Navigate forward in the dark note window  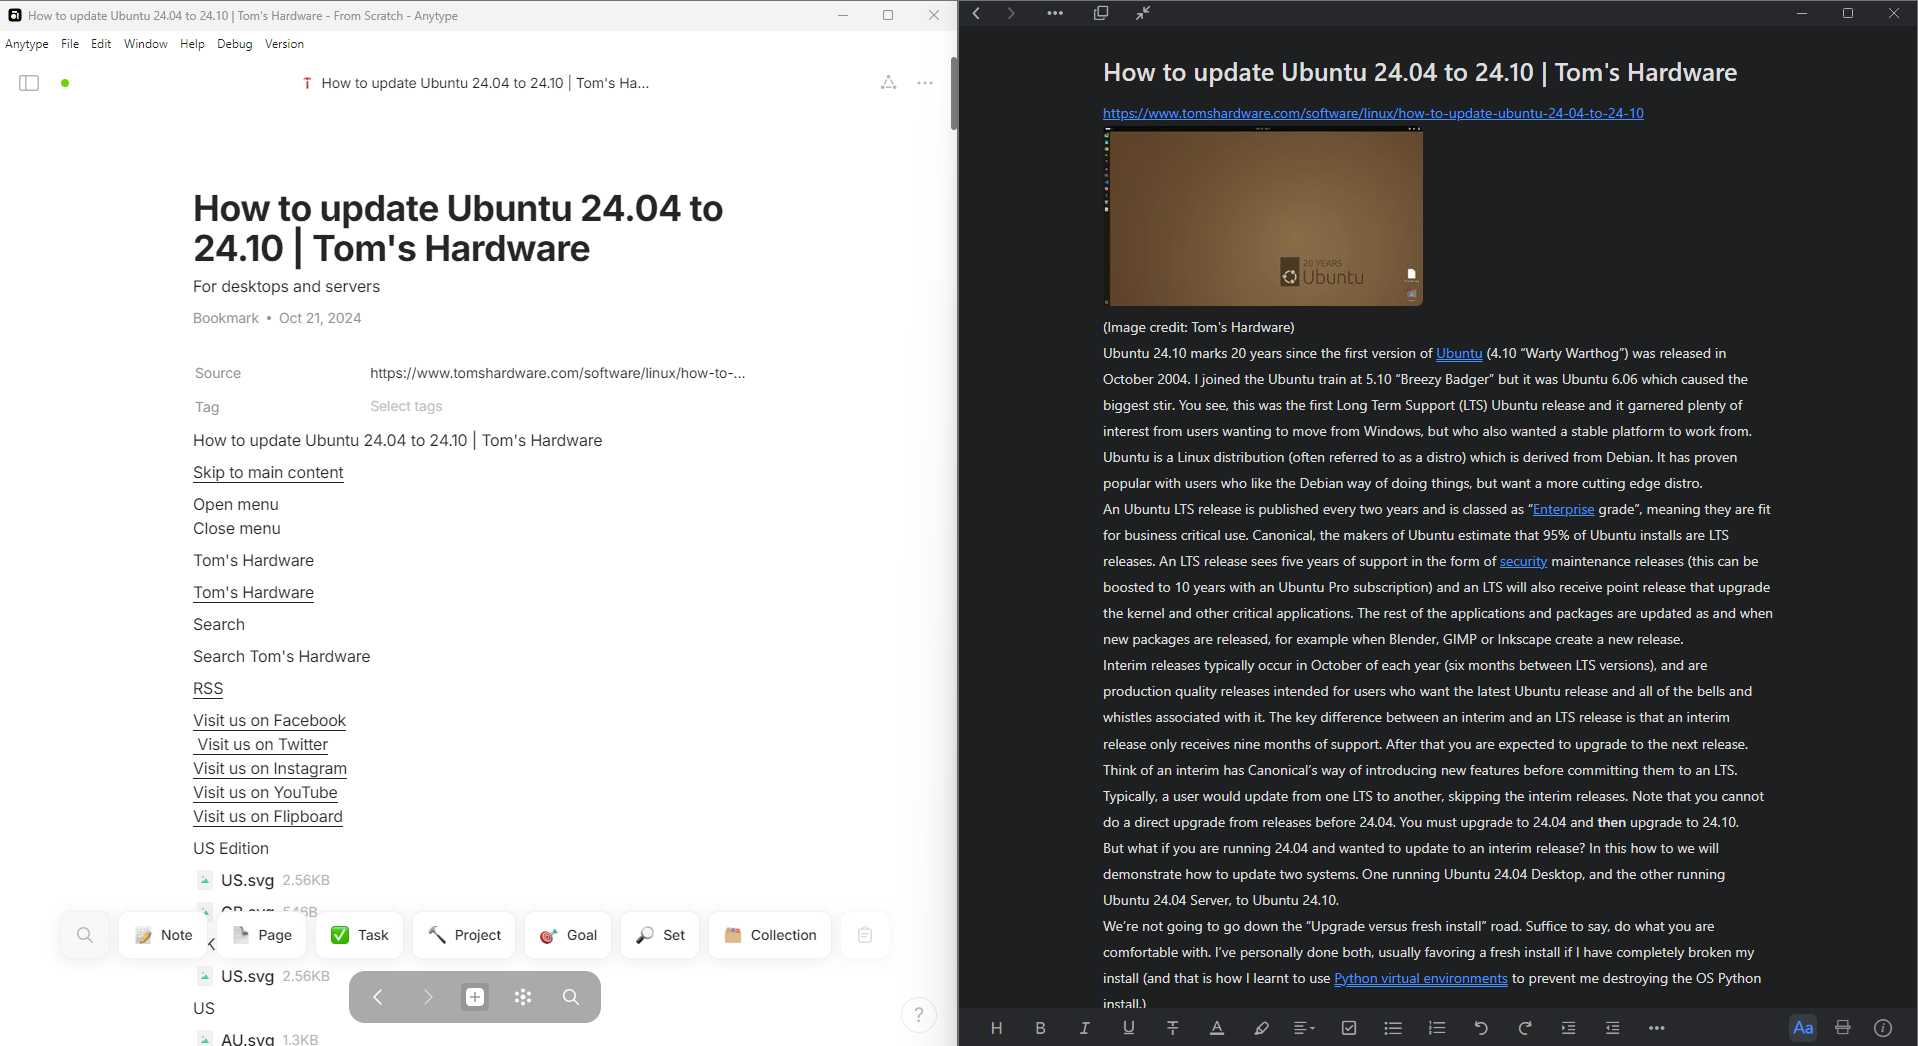tap(1011, 13)
